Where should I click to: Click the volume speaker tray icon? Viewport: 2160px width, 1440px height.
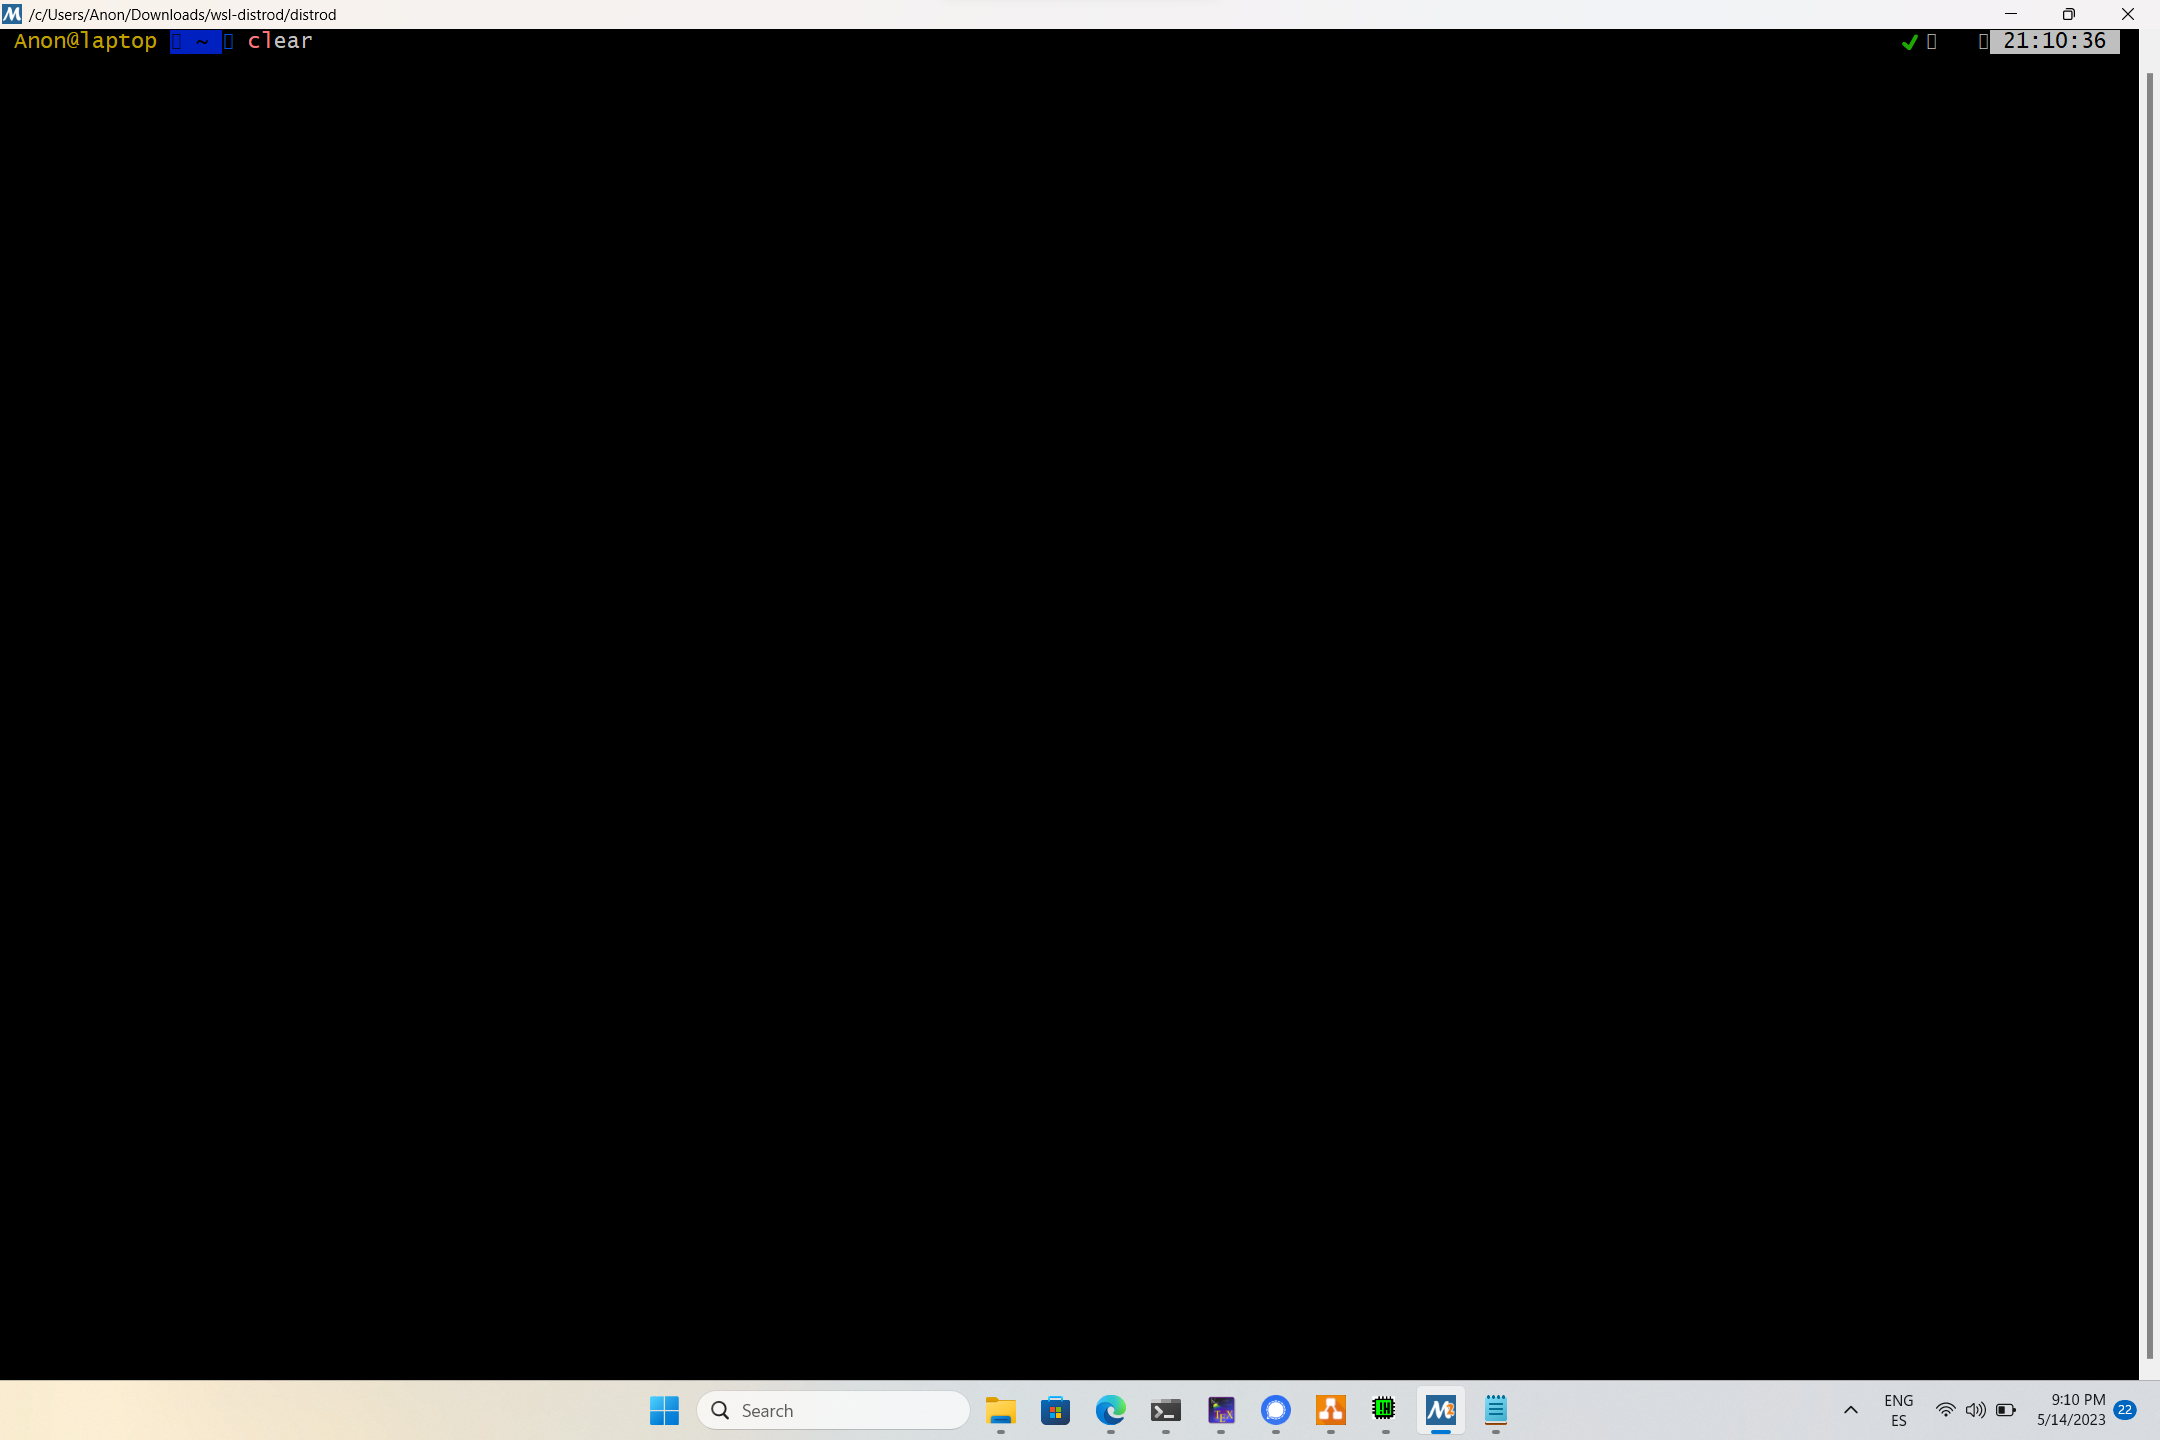pos(1975,1410)
